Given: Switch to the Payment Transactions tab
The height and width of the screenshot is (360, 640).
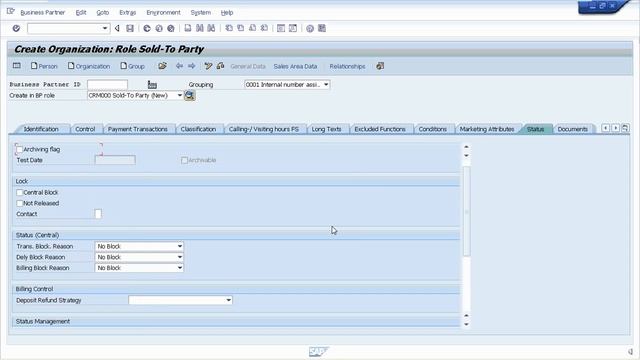Looking at the screenshot, I should tap(138, 129).
